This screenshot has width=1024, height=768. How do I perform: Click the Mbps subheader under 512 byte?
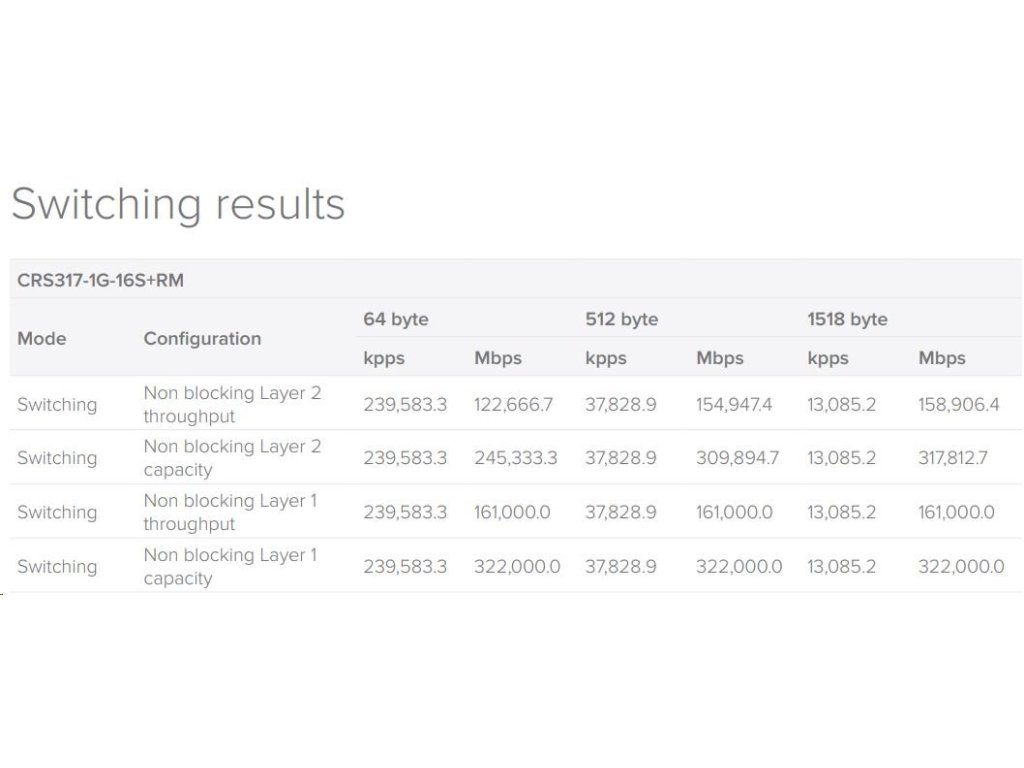pos(720,358)
